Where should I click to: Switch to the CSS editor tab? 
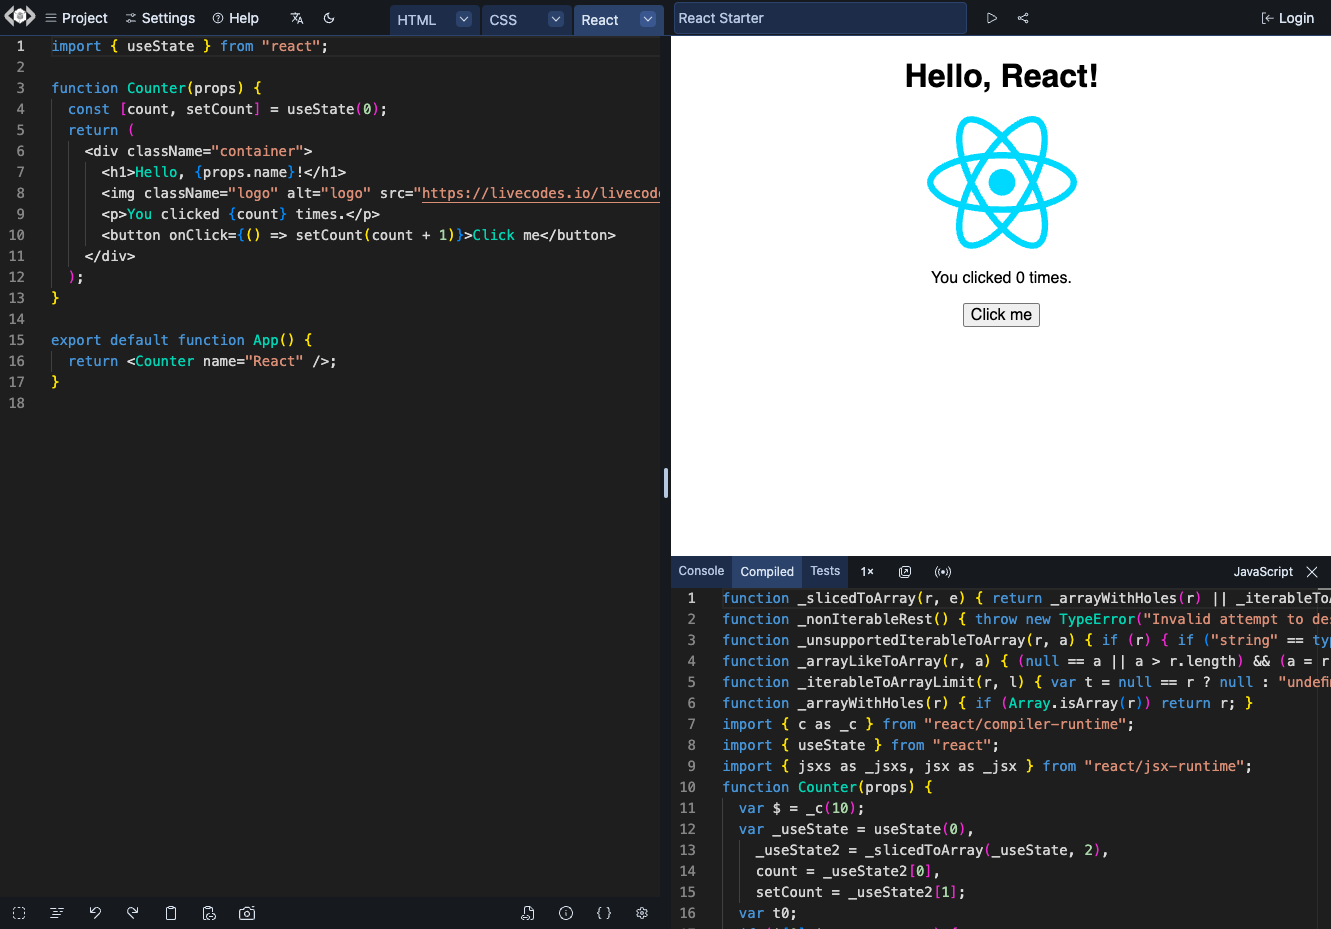pyautogui.click(x=503, y=20)
